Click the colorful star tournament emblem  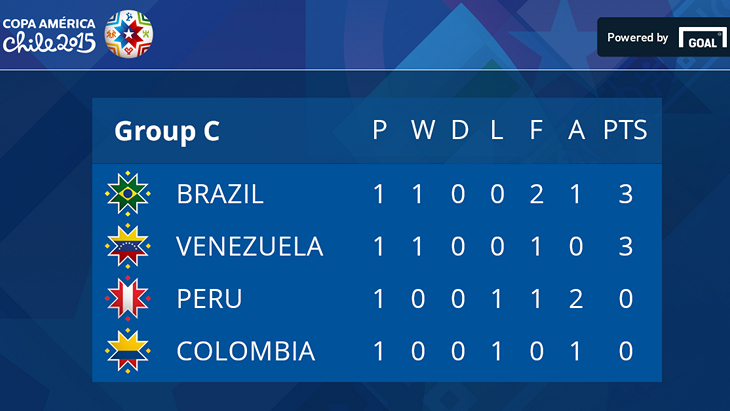130,32
